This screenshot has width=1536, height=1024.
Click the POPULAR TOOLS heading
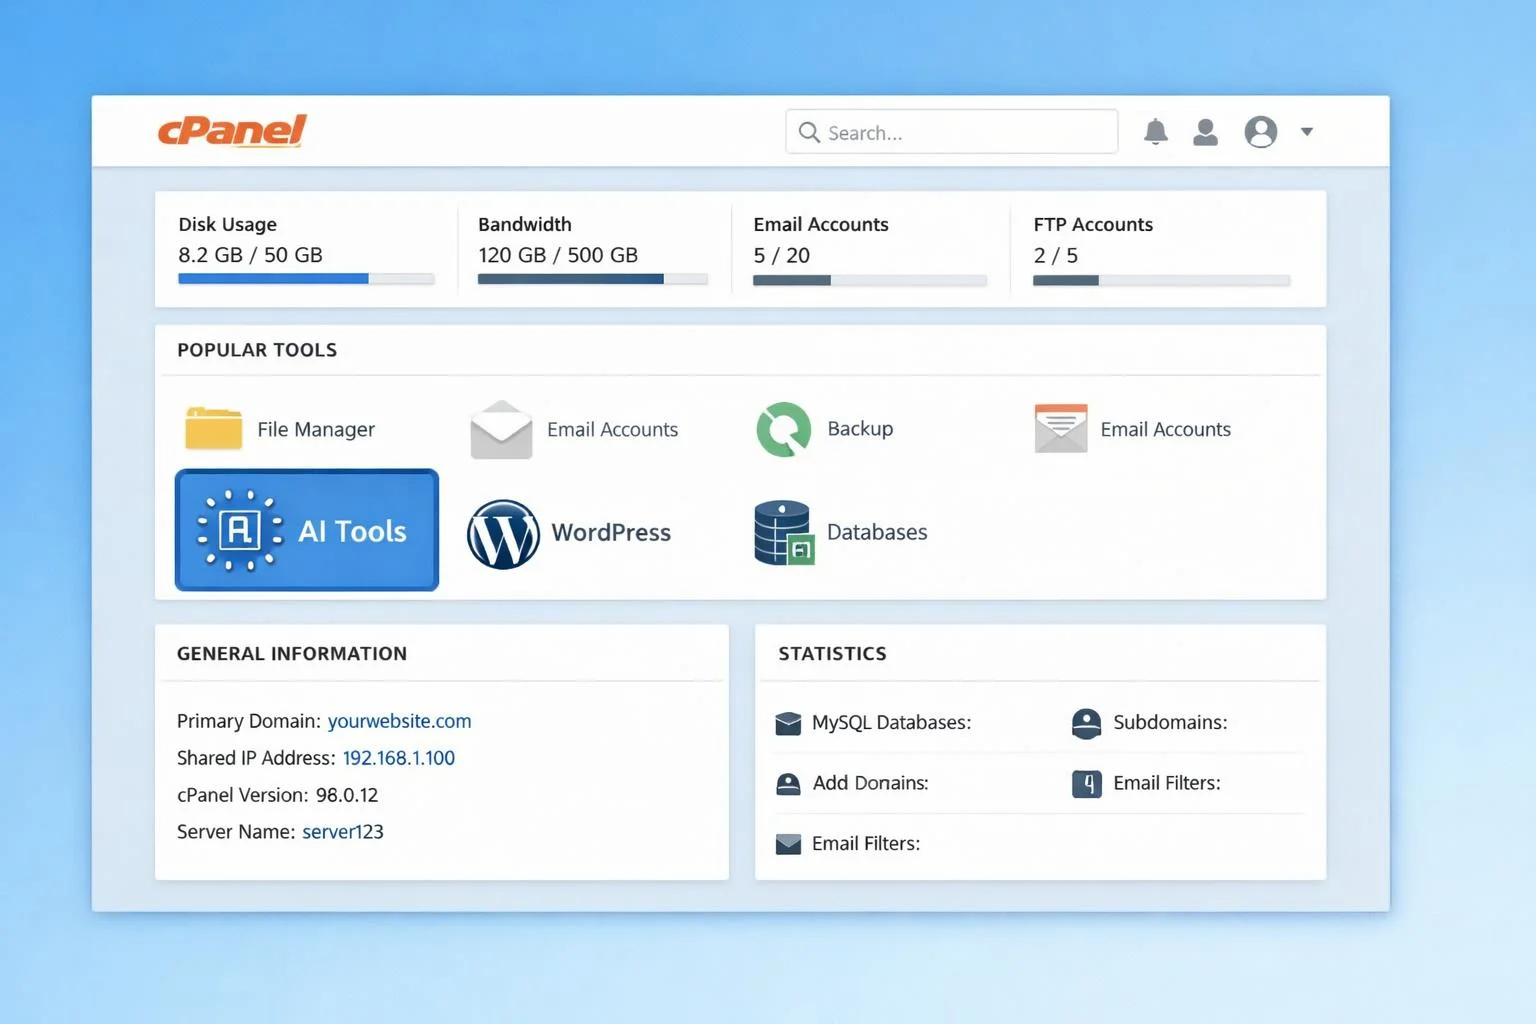tap(257, 350)
